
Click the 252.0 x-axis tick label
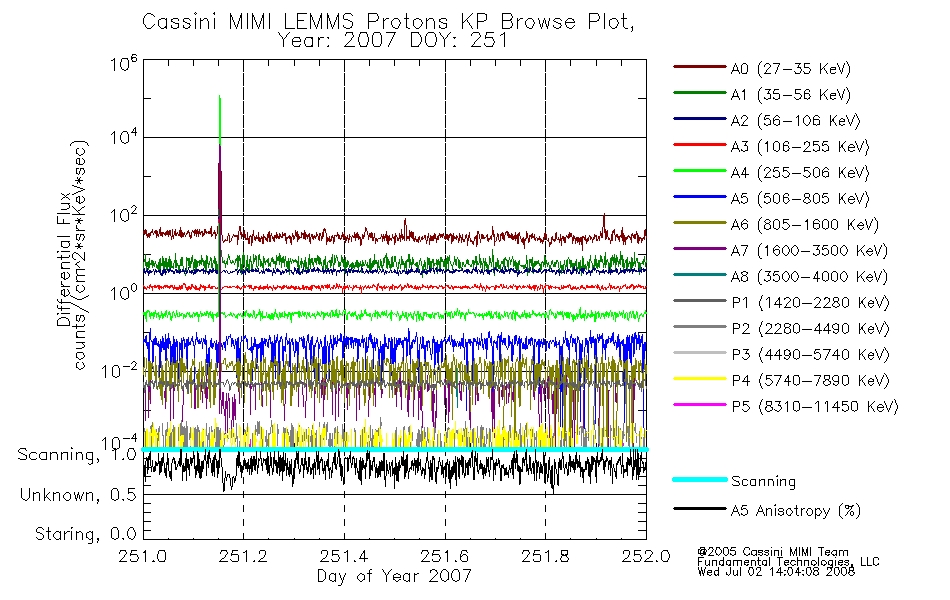[646, 556]
